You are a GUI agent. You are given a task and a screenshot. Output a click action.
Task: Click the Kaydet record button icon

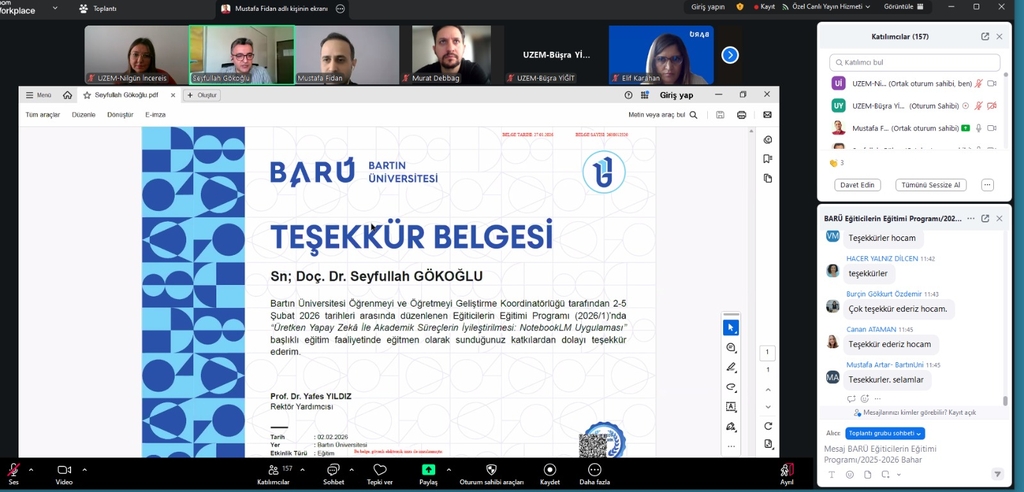coord(549,469)
